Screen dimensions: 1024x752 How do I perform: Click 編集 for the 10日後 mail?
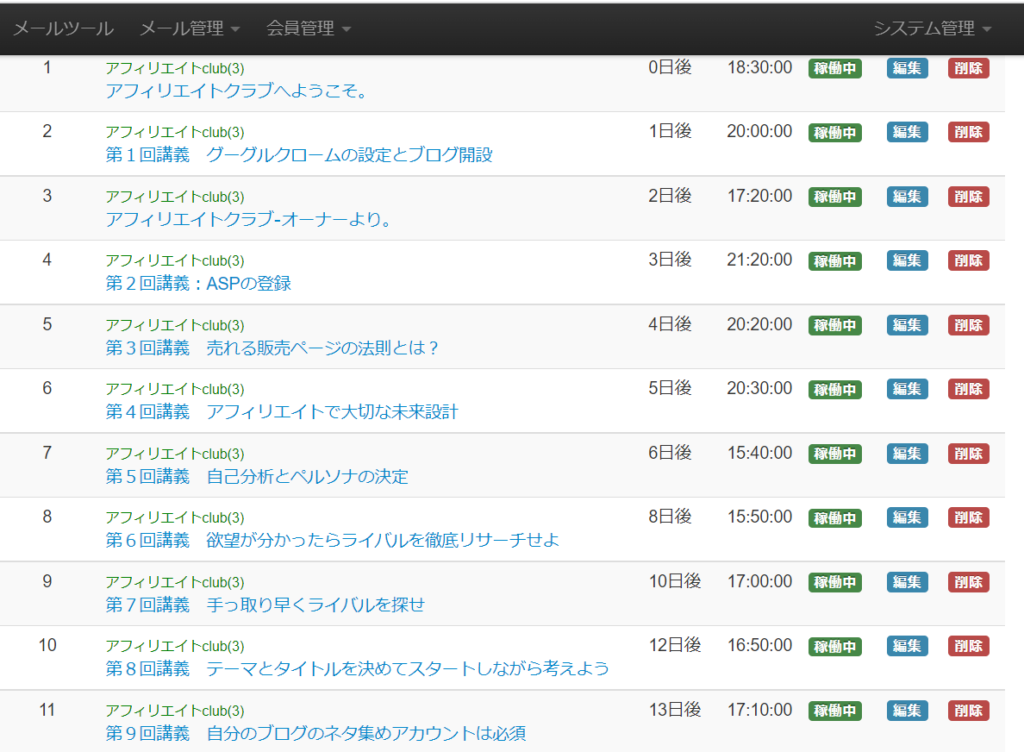pos(907,582)
